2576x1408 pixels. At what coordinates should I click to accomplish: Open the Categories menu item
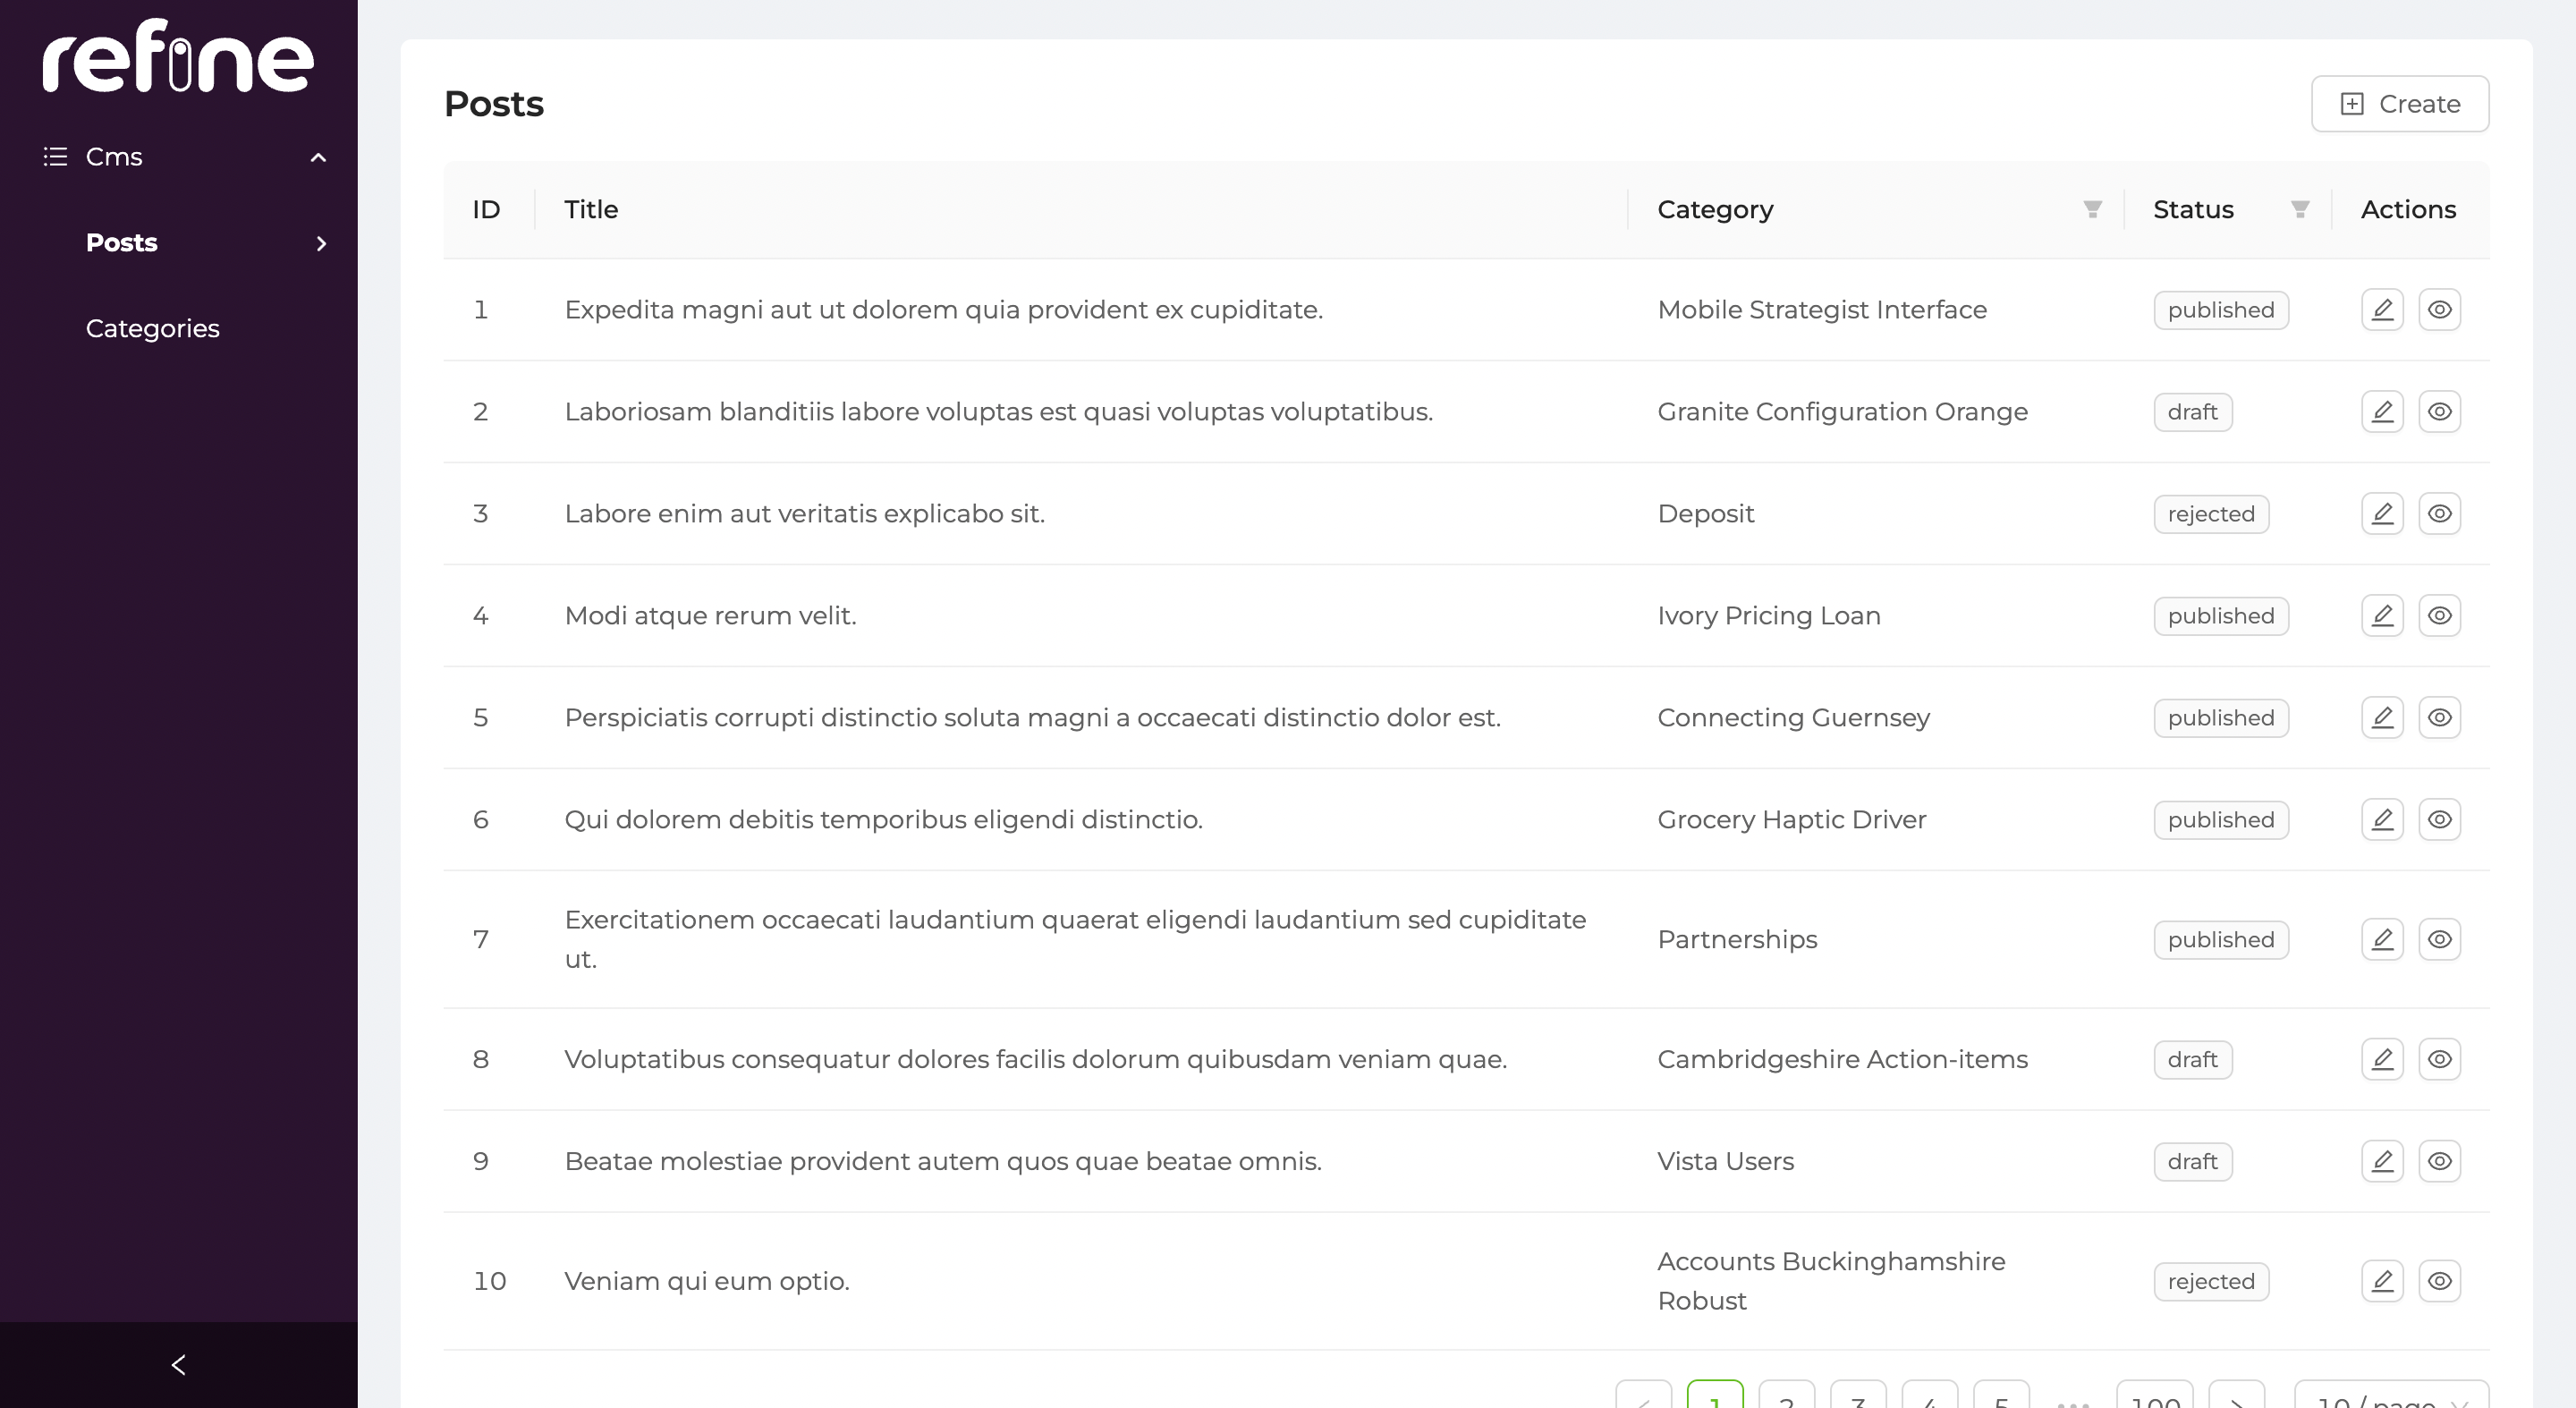(x=153, y=327)
